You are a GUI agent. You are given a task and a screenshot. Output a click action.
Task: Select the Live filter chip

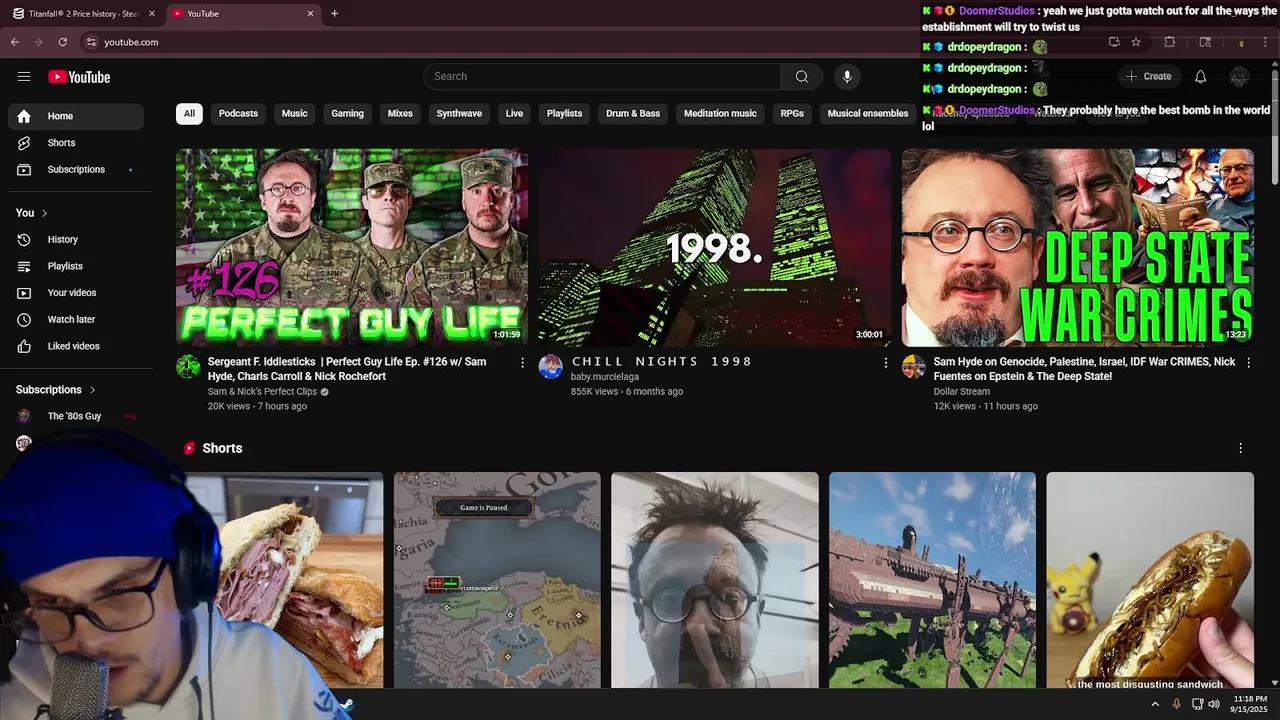click(x=514, y=114)
